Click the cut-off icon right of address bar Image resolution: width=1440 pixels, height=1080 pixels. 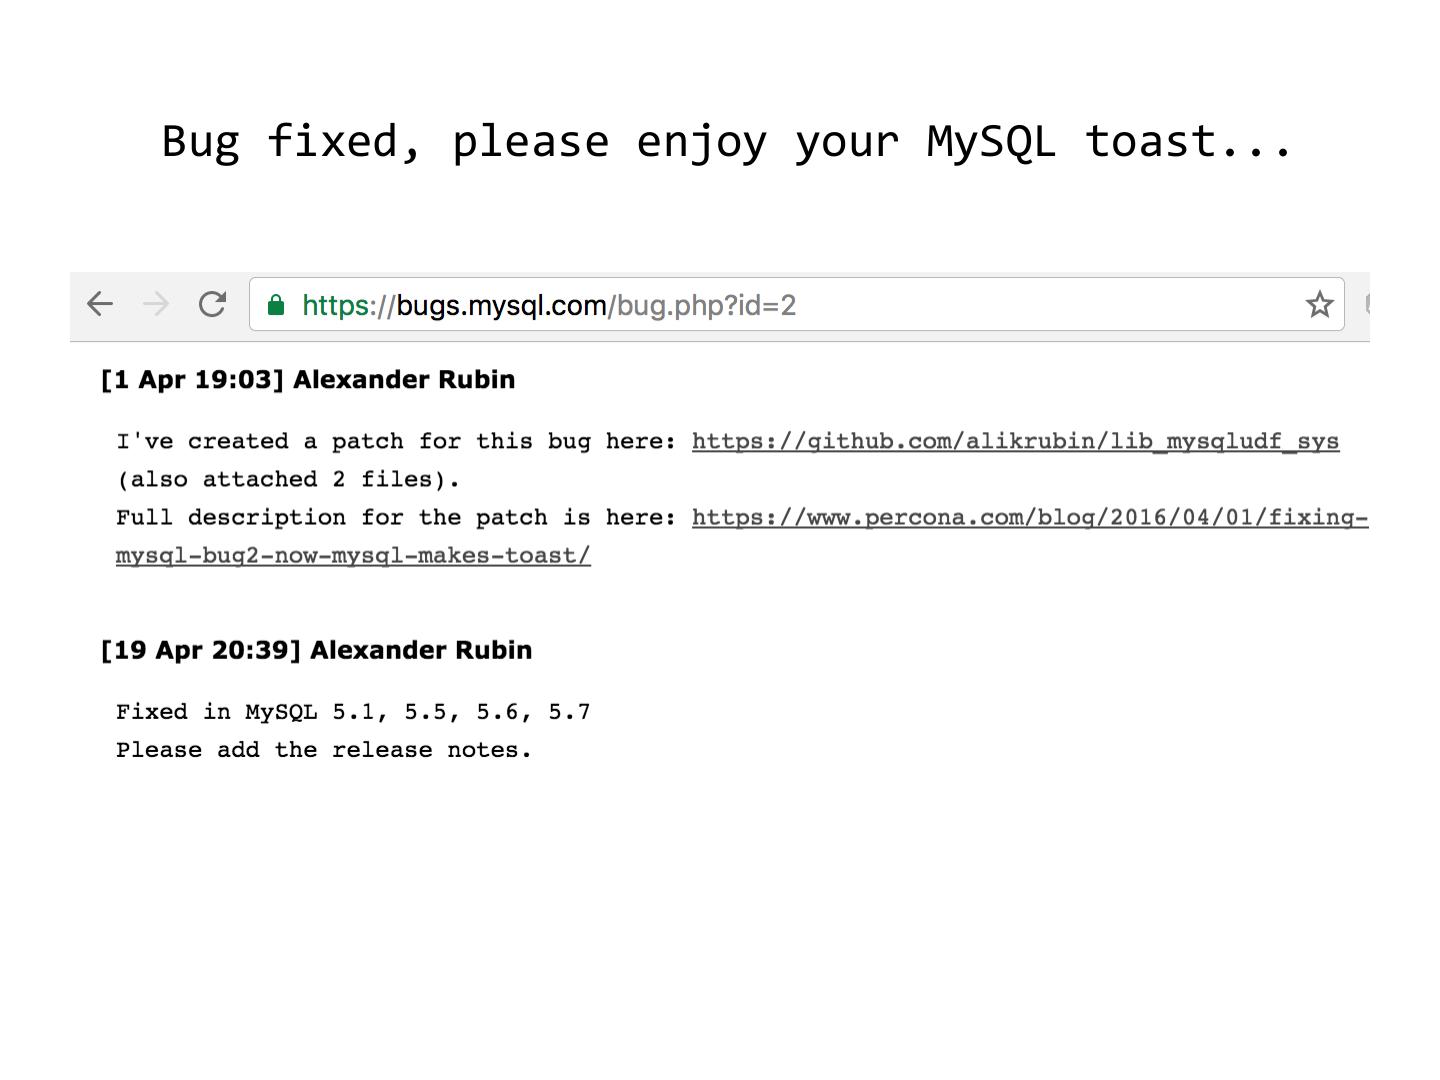tap(1365, 304)
